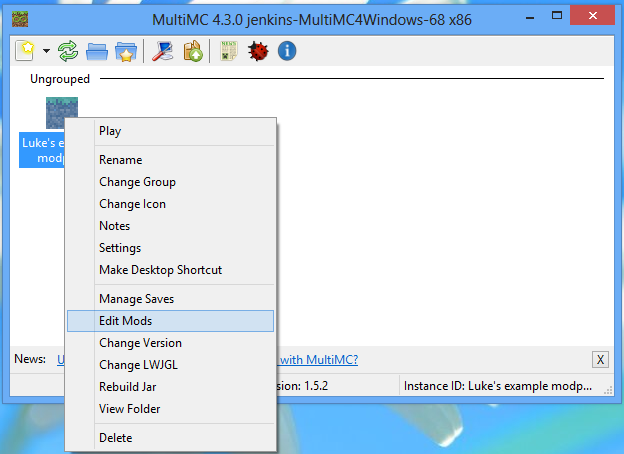Click Delete in the context menu

115,438
